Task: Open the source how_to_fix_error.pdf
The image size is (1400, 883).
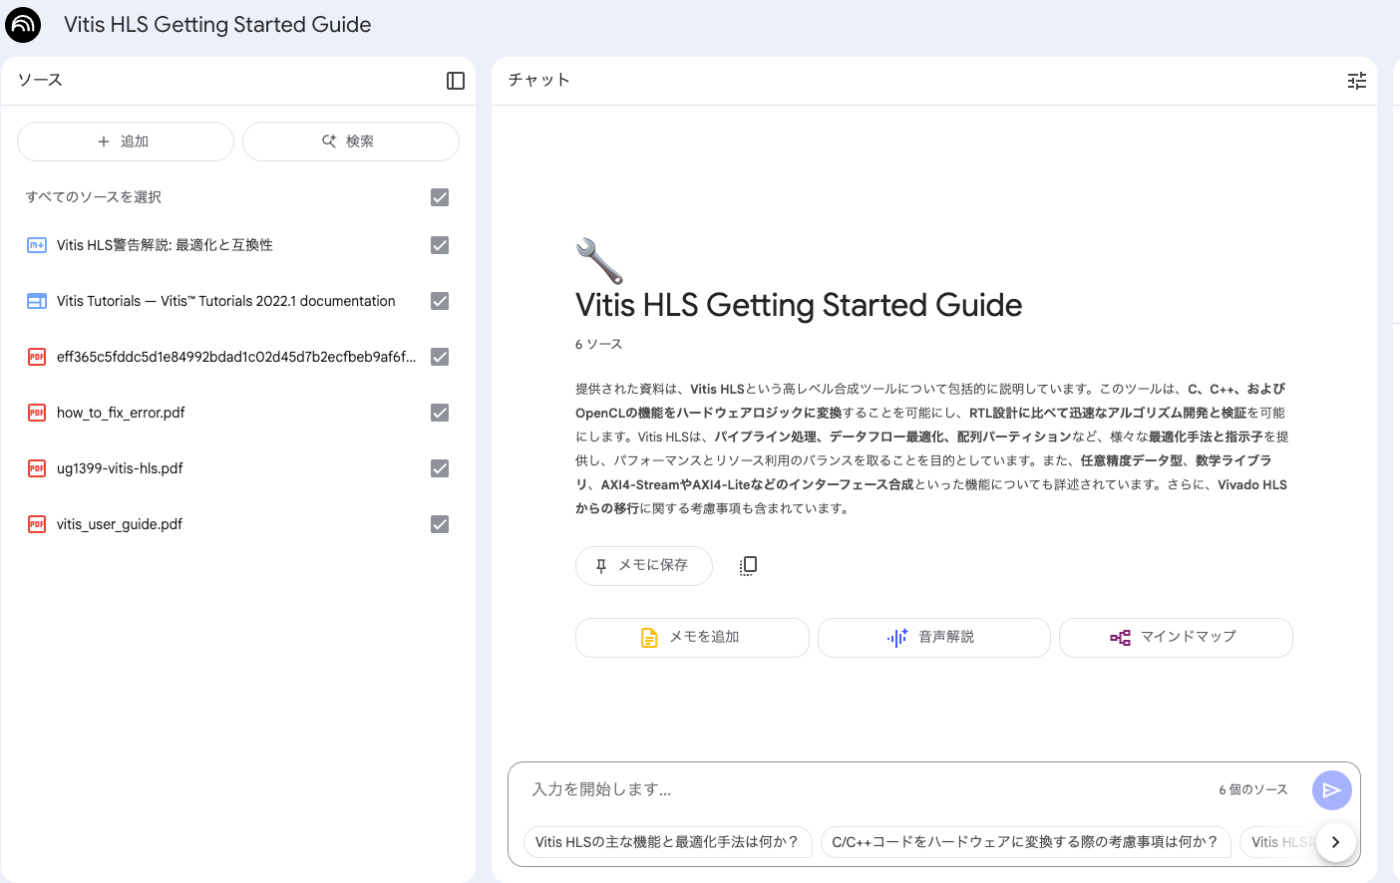Action: click(121, 413)
